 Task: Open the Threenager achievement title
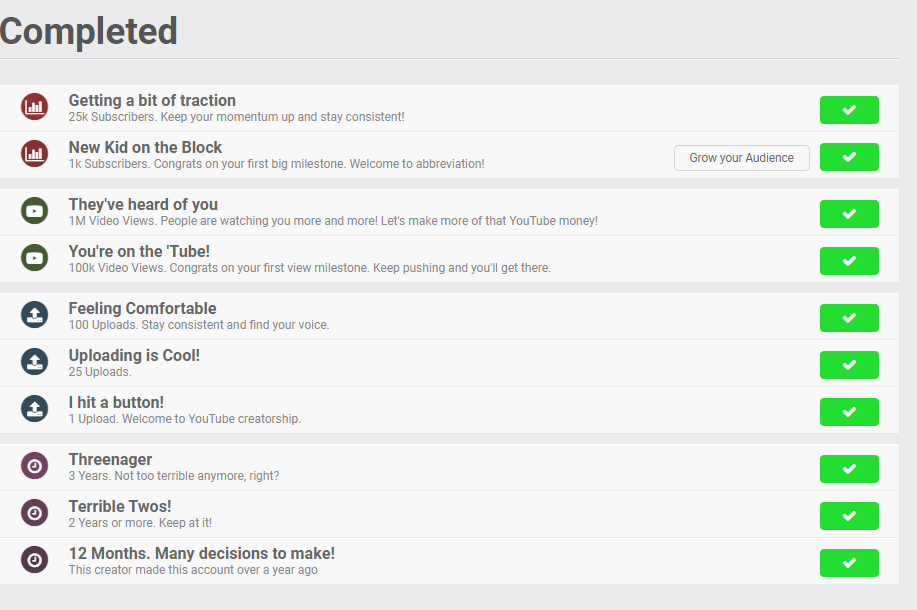[x=111, y=460]
